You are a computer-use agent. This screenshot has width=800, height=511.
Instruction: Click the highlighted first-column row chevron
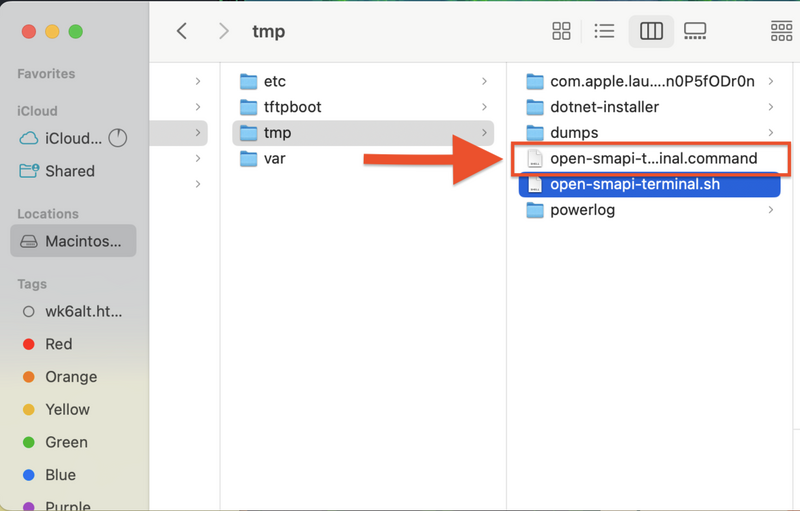tap(198, 133)
